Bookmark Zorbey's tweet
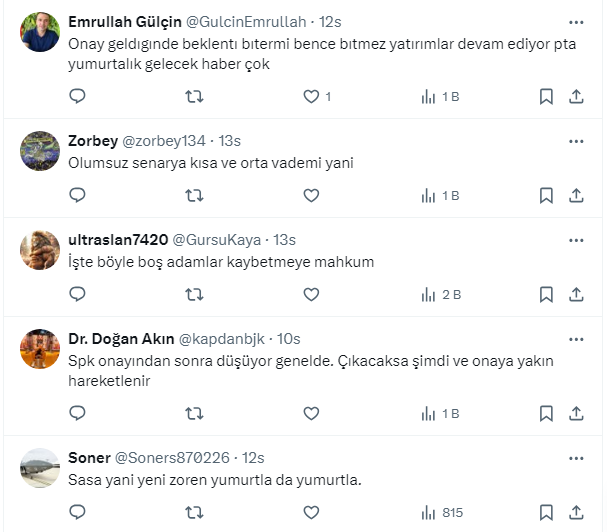Viewport: 607px width, 532px height. point(546,195)
